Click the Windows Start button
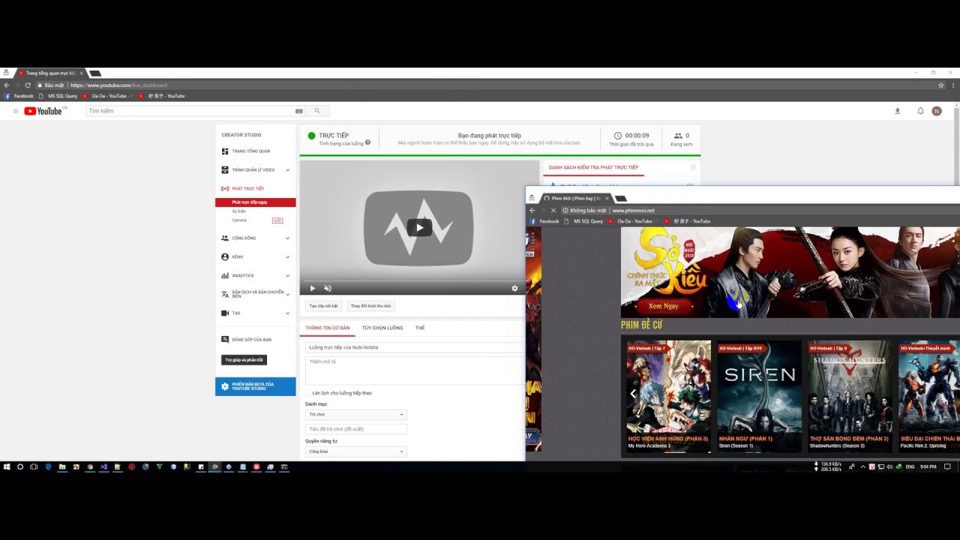 click(7, 467)
